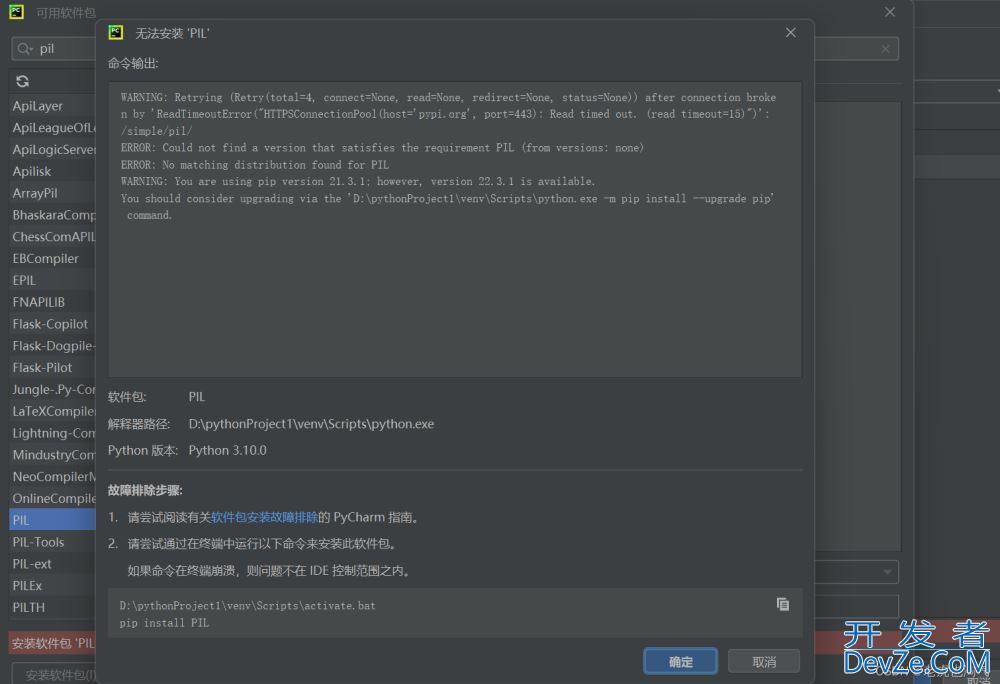Click the interpreter path python.exe value
Image resolution: width=1000 pixels, height=684 pixels.
tap(311, 424)
